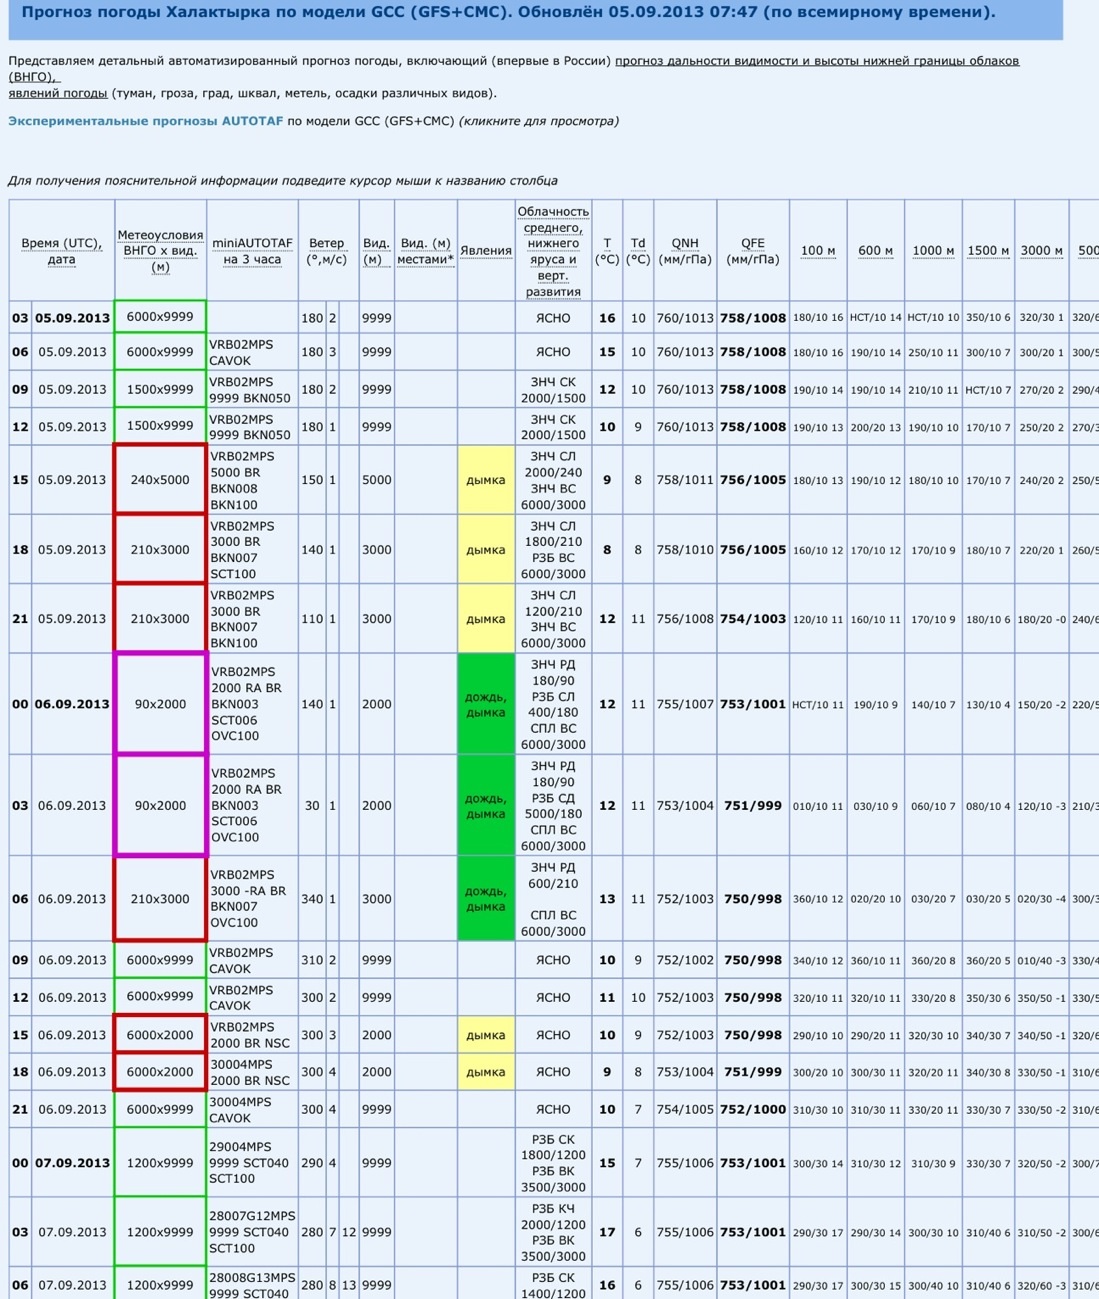The width and height of the screenshot is (1099, 1299).
Task: Click the 07.09.2013 date at 00 UTC
Action: tap(72, 1163)
